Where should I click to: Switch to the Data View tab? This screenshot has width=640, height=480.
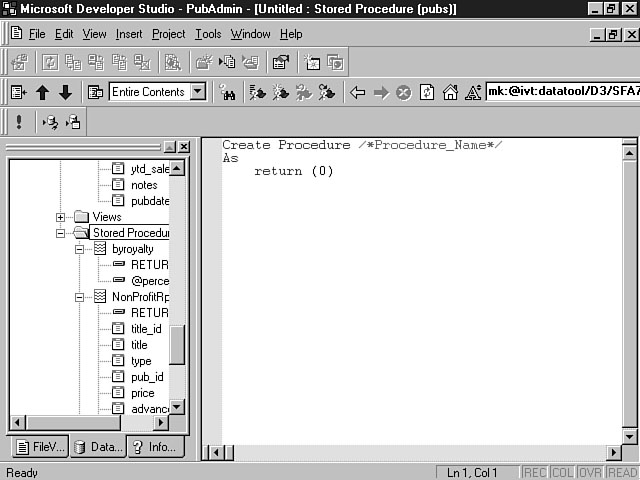coord(97,447)
